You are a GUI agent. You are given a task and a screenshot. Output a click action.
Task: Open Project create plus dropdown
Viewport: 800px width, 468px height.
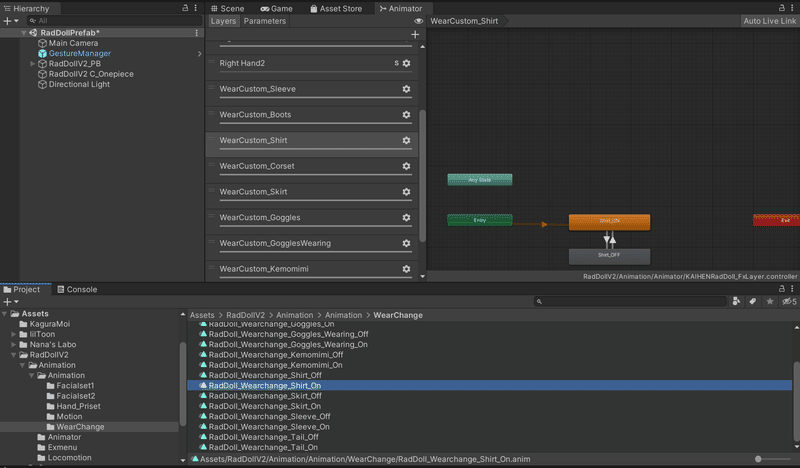pyautogui.click(x=11, y=302)
